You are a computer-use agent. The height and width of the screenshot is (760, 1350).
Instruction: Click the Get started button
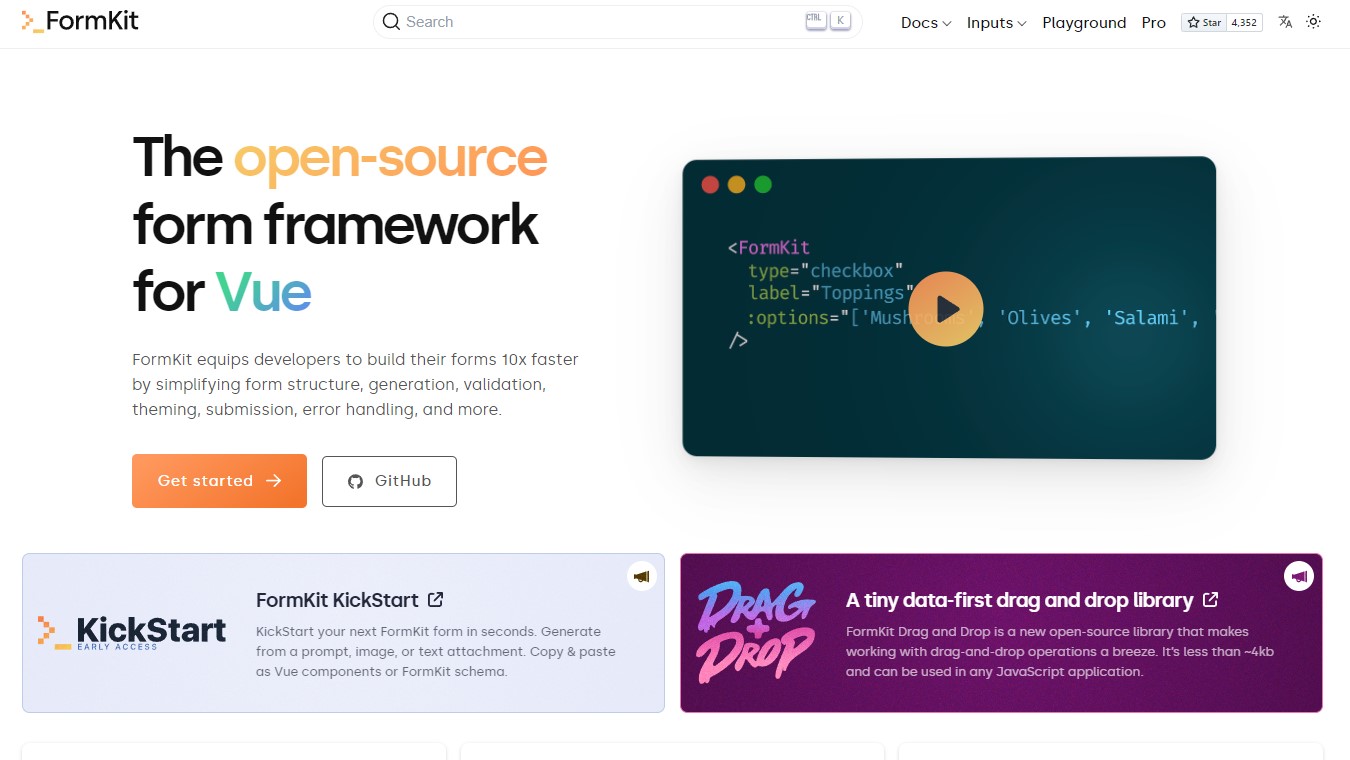219,481
